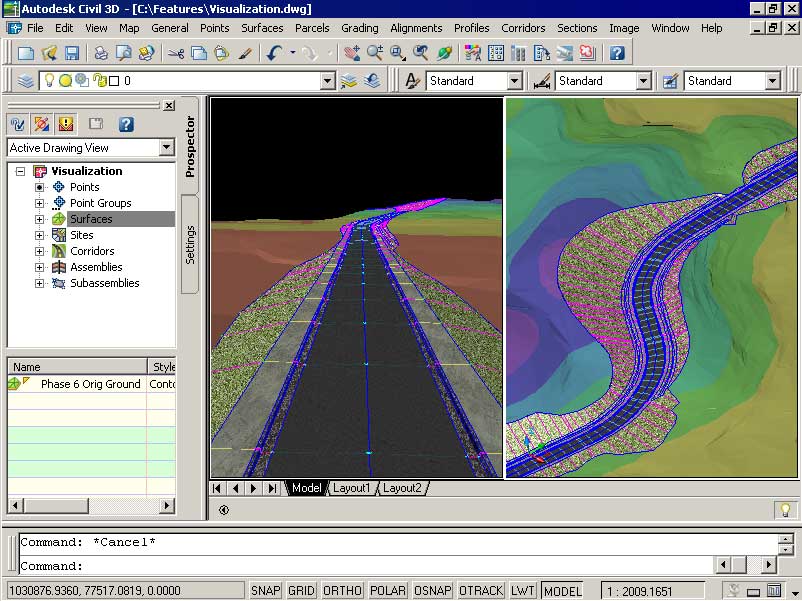
Task: Click the Undo arrow icon
Action: (x=274, y=53)
